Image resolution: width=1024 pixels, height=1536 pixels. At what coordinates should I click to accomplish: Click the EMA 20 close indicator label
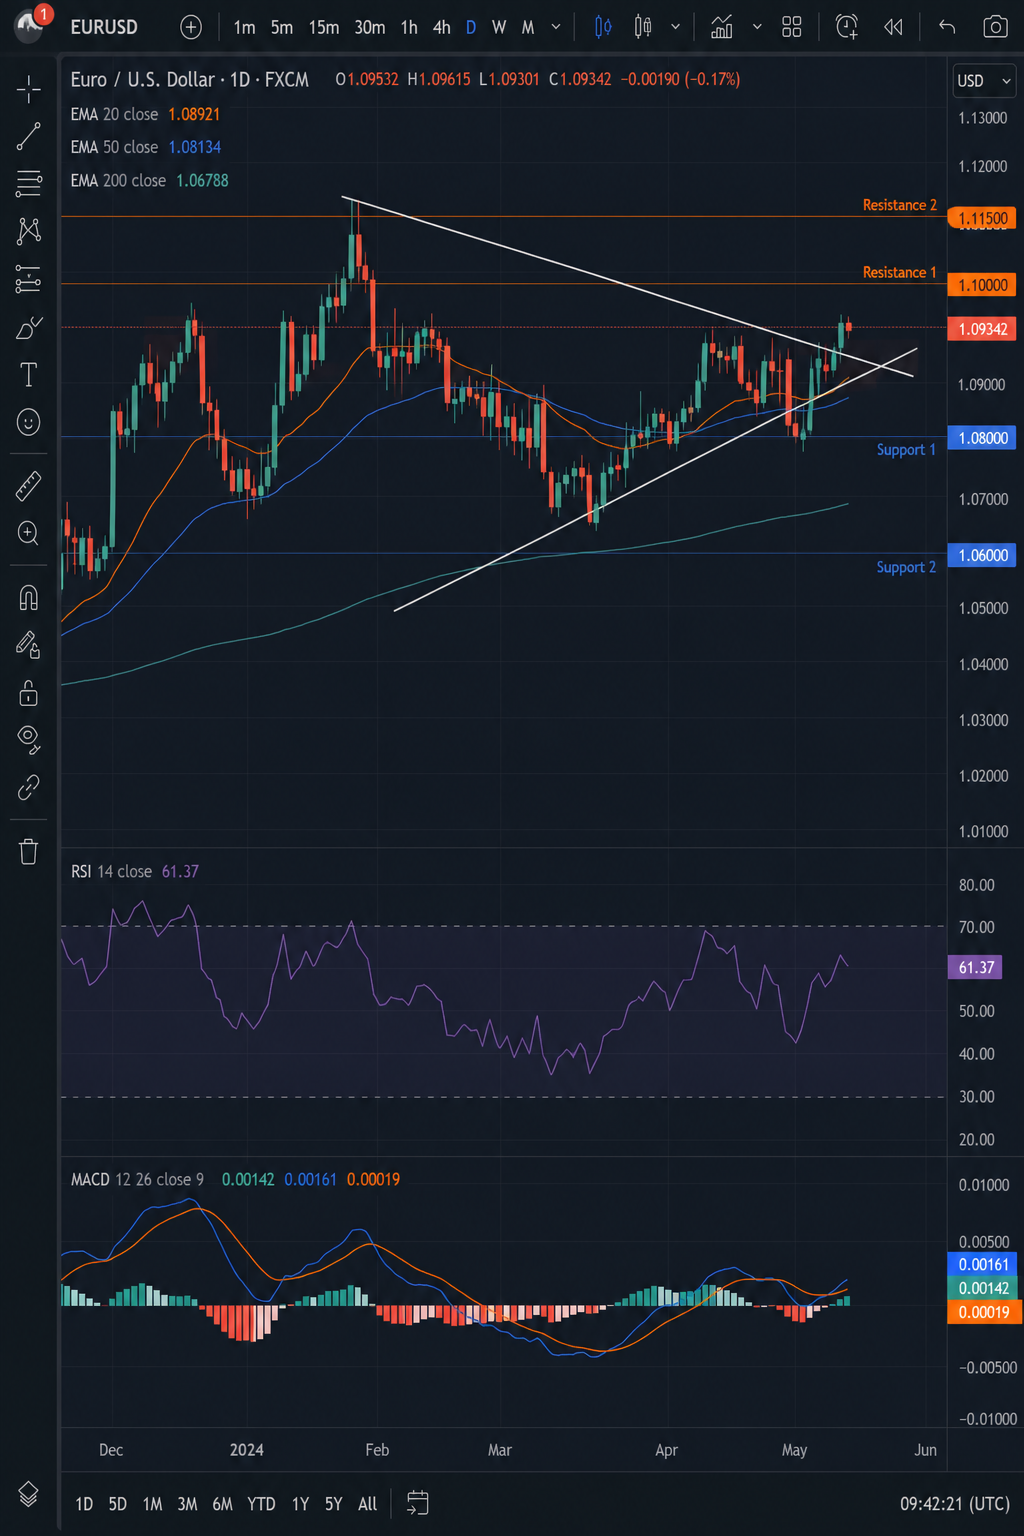click(114, 114)
